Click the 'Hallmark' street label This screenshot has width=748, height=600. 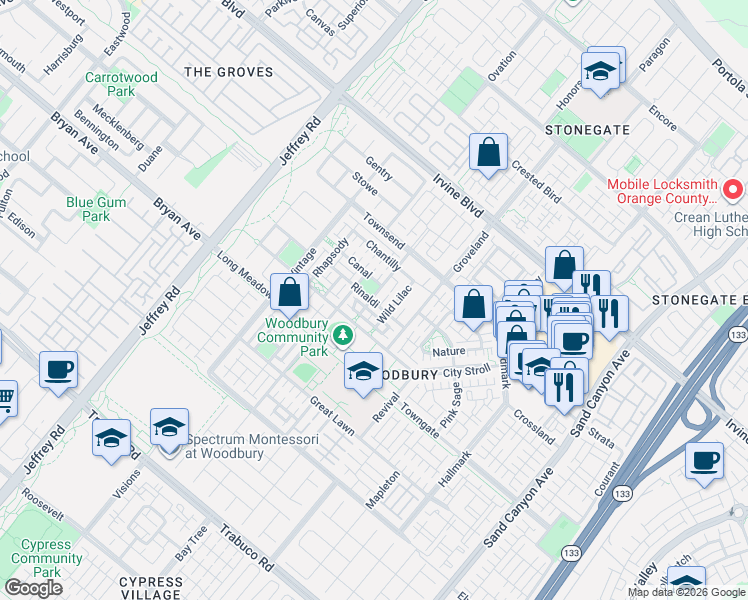pyautogui.click(x=455, y=469)
